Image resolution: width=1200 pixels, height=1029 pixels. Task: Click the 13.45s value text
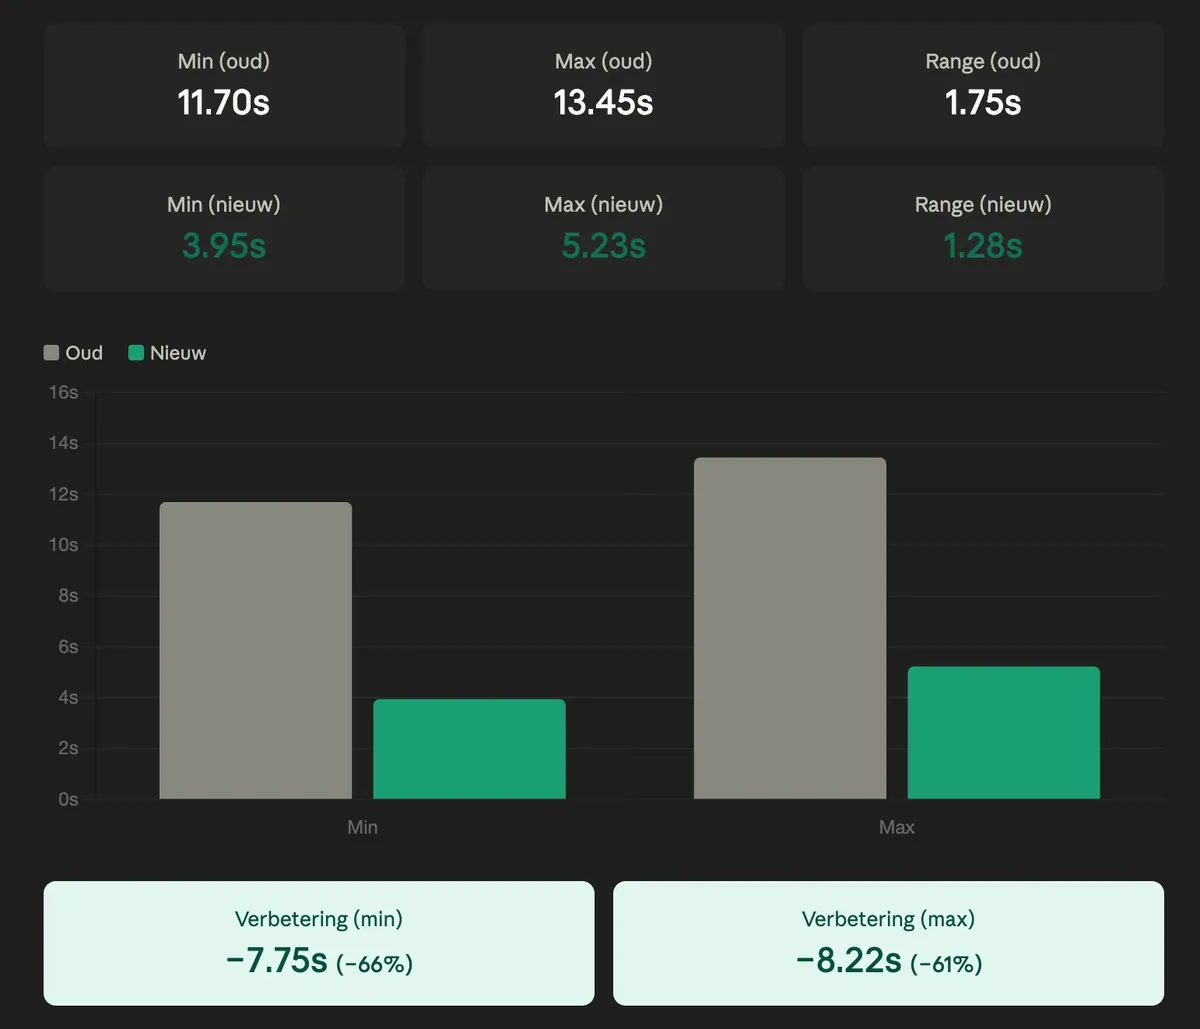tap(604, 102)
